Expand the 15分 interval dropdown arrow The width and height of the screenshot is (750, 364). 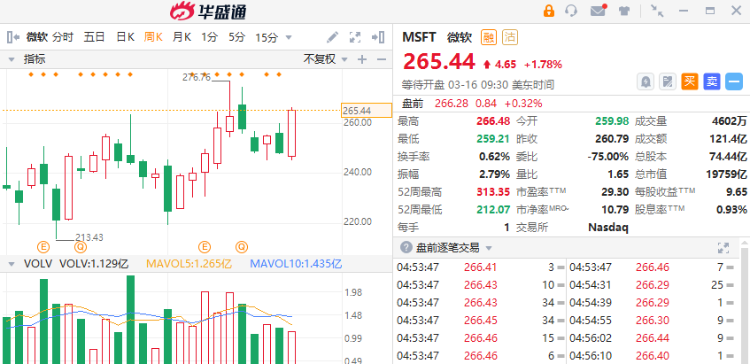coord(288,37)
